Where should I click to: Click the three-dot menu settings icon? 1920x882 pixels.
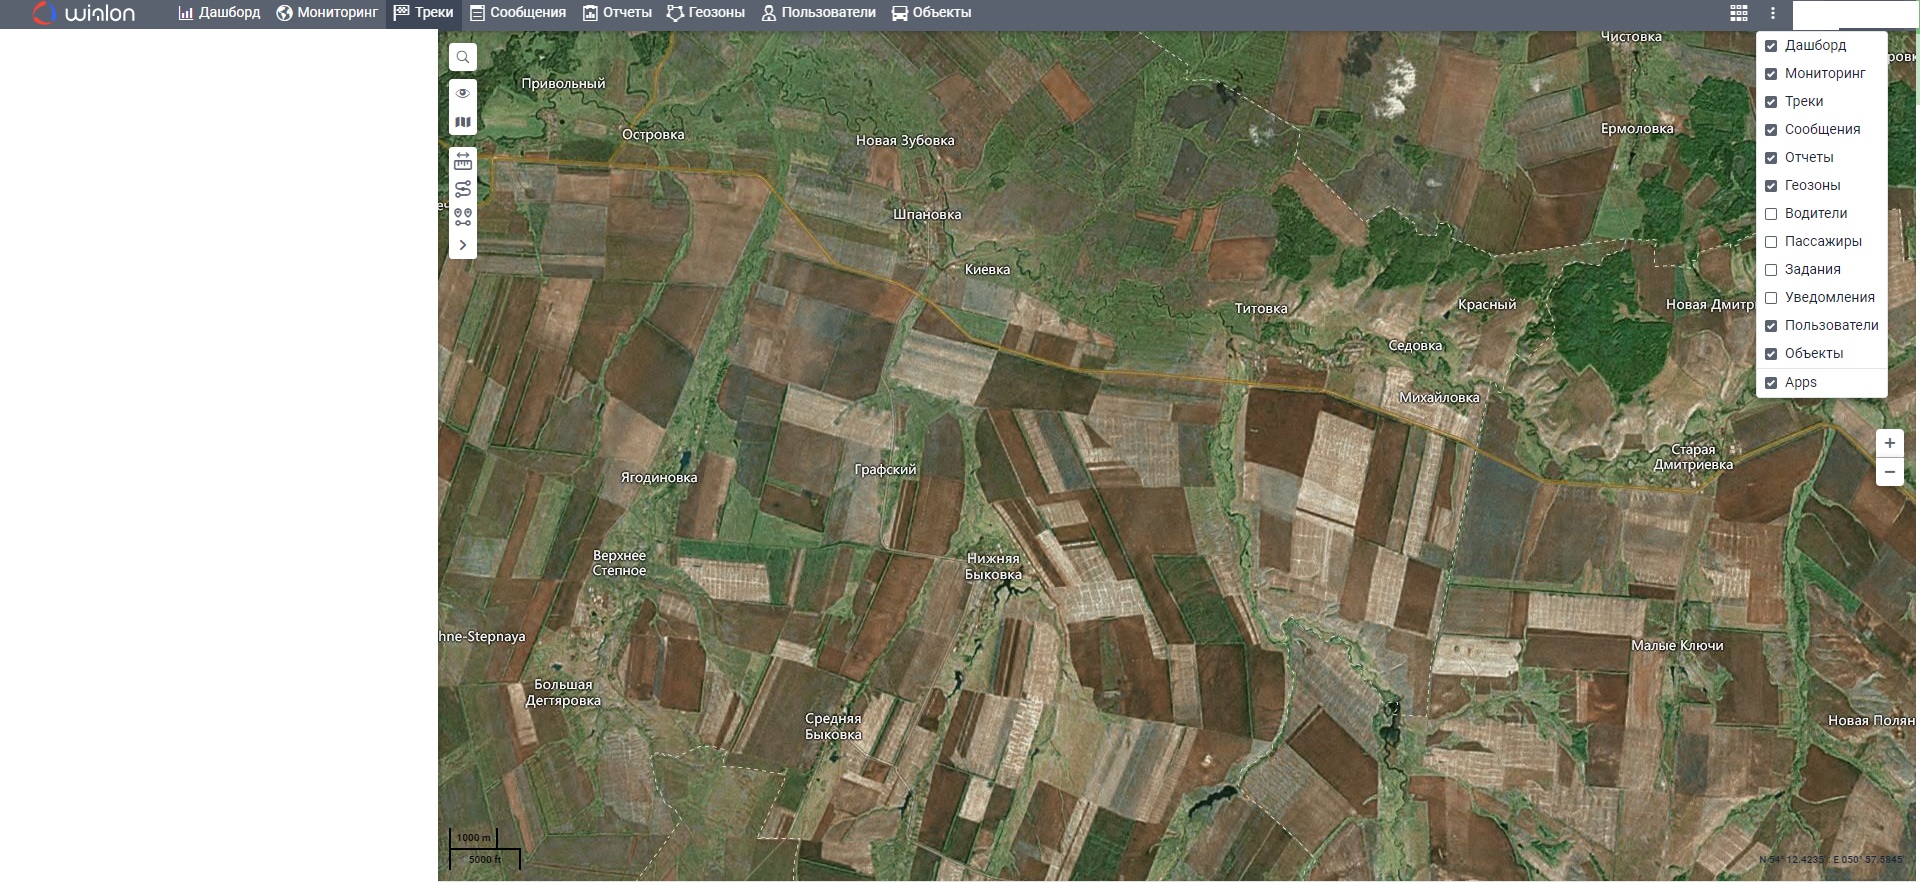coord(1772,13)
